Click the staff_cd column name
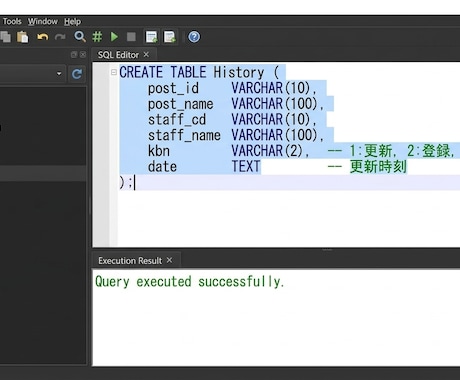The width and height of the screenshot is (460, 380). 177,120
